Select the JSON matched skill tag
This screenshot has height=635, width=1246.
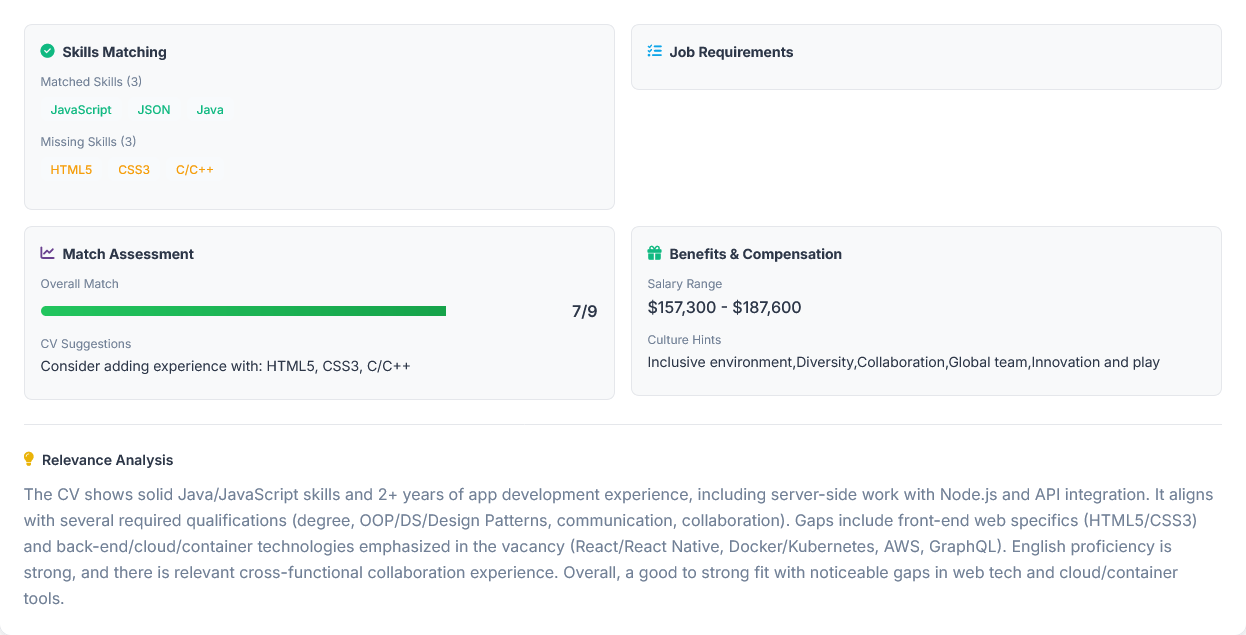[154, 110]
